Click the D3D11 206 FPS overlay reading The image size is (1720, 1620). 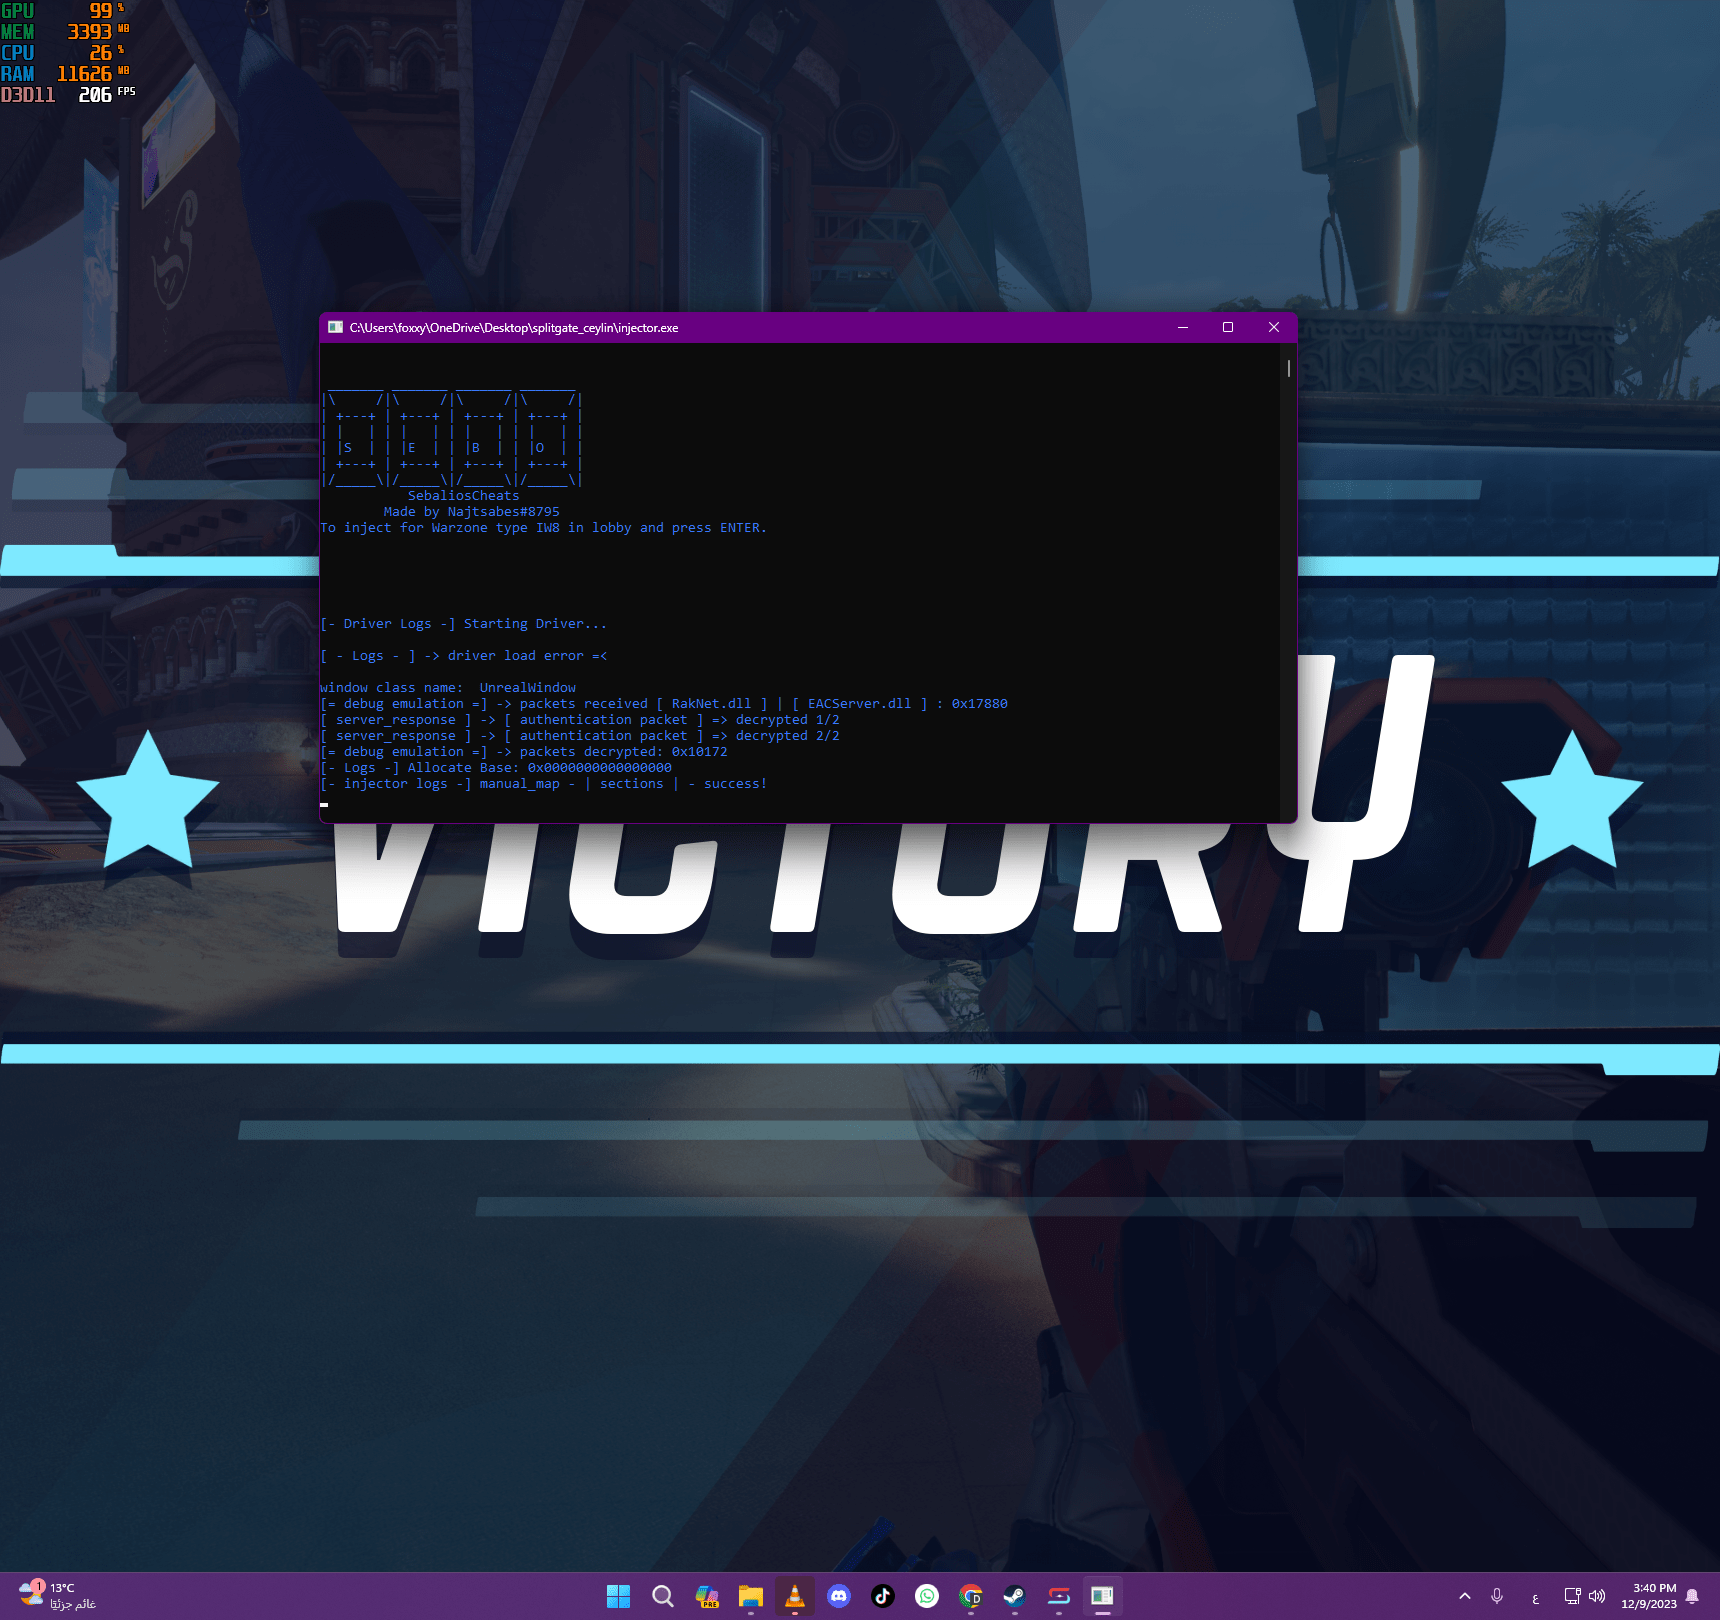(x=68, y=95)
